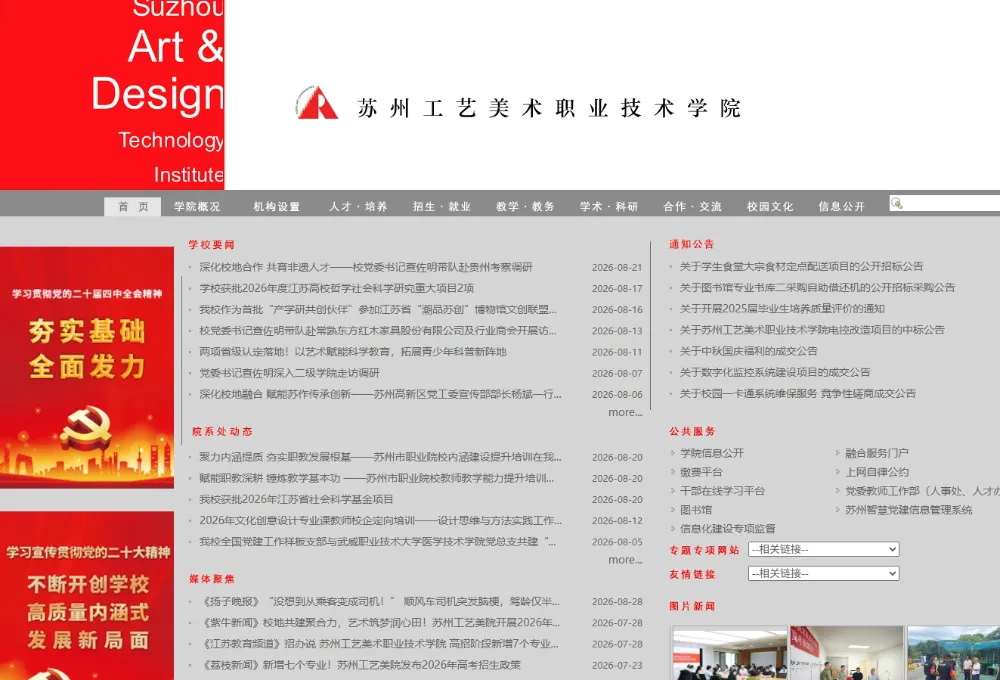Click the search magnifier icon

[x=897, y=203]
